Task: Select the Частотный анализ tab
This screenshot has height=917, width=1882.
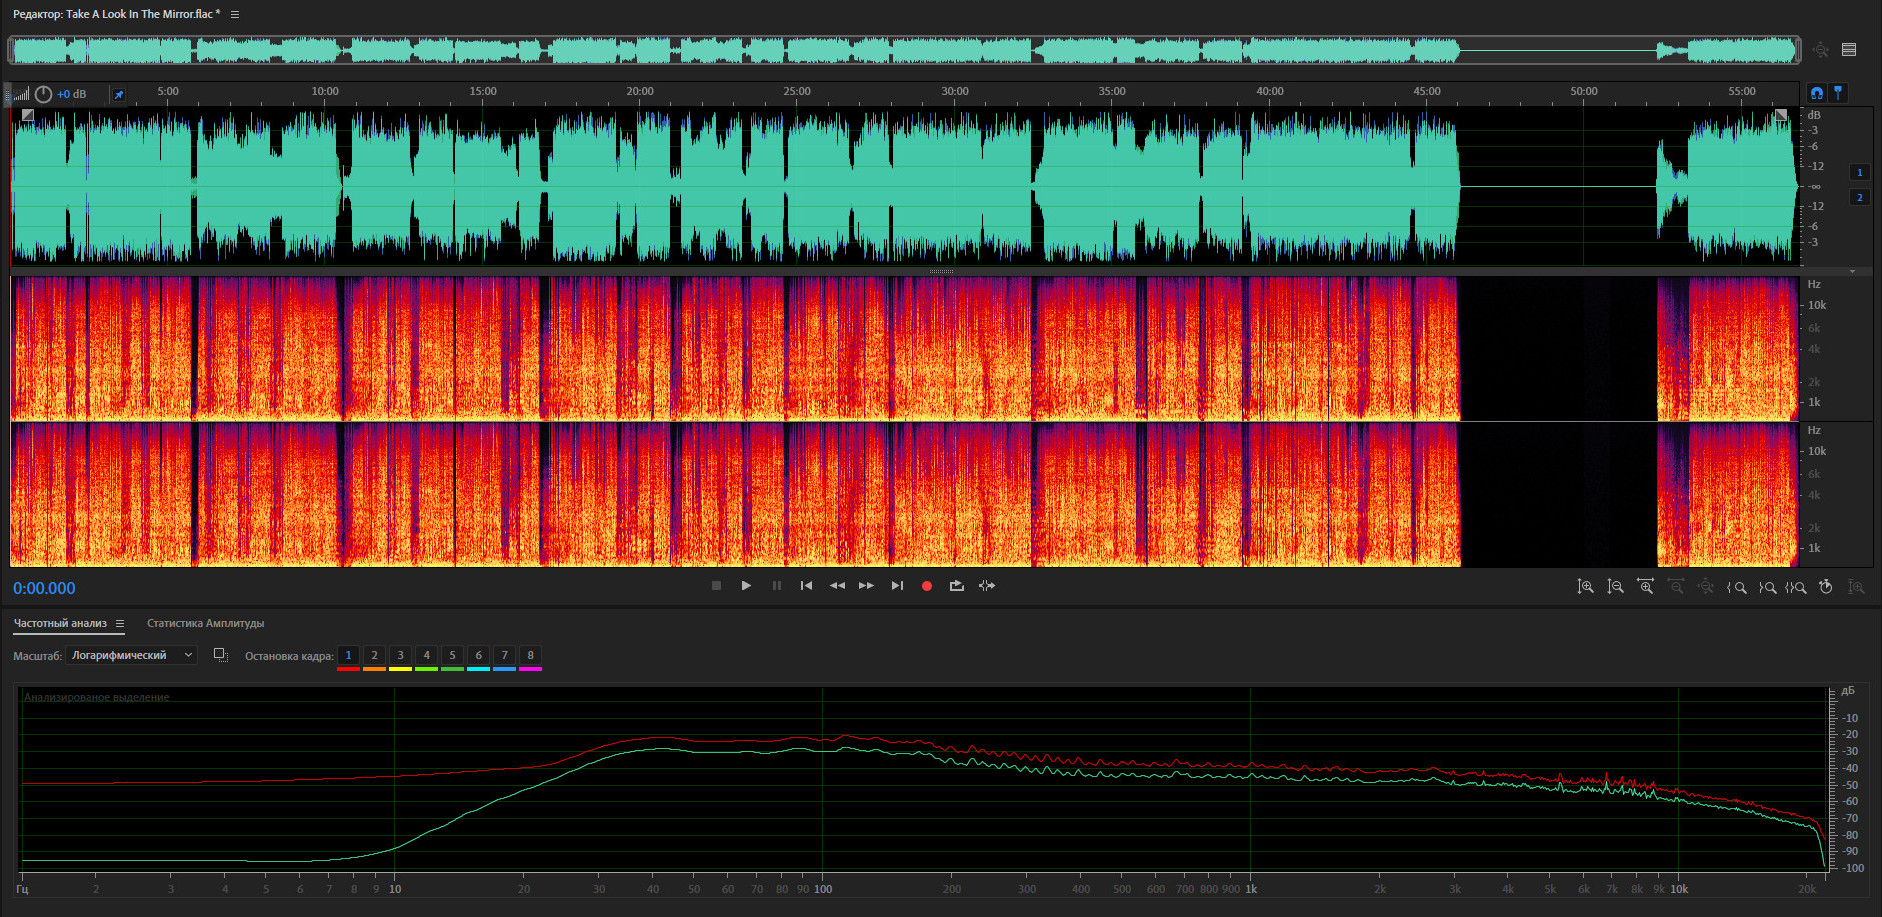Action: (x=60, y=624)
